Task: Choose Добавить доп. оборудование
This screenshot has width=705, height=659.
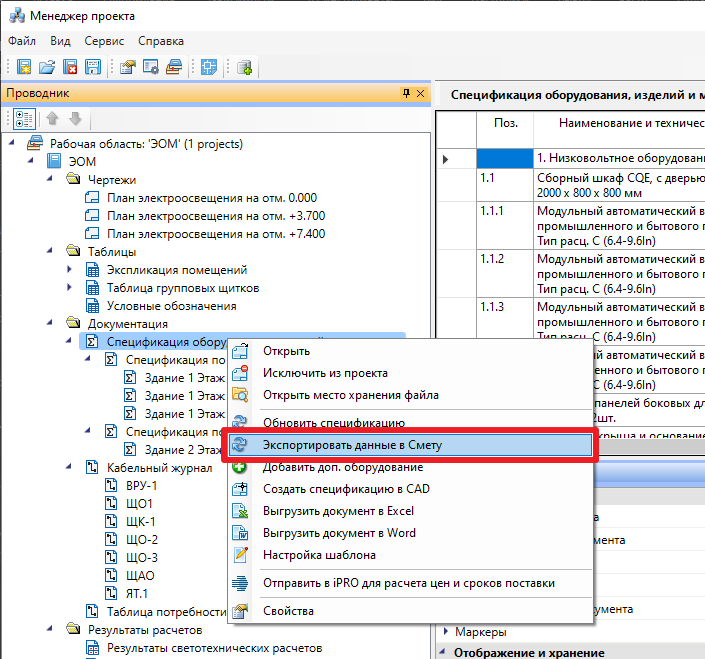Action: 411,467
